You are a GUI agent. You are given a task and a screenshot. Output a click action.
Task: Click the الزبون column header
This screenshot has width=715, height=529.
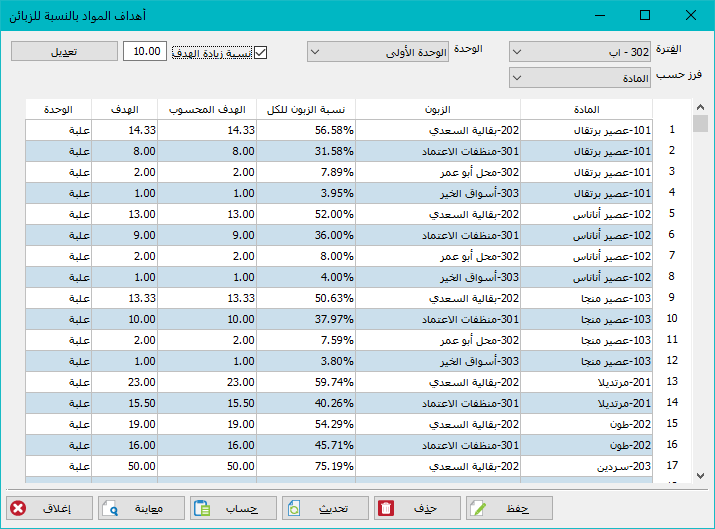point(438,109)
